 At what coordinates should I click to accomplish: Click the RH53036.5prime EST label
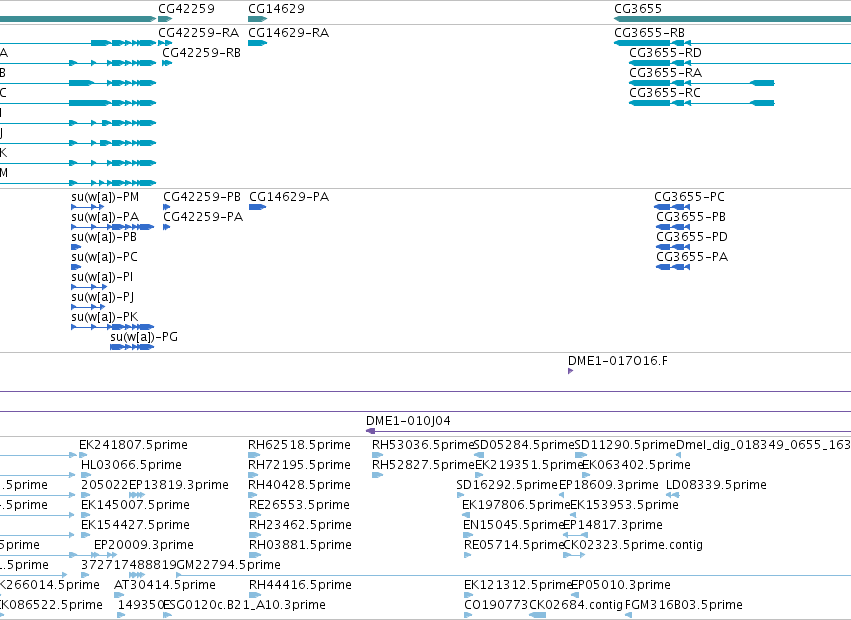(x=423, y=445)
